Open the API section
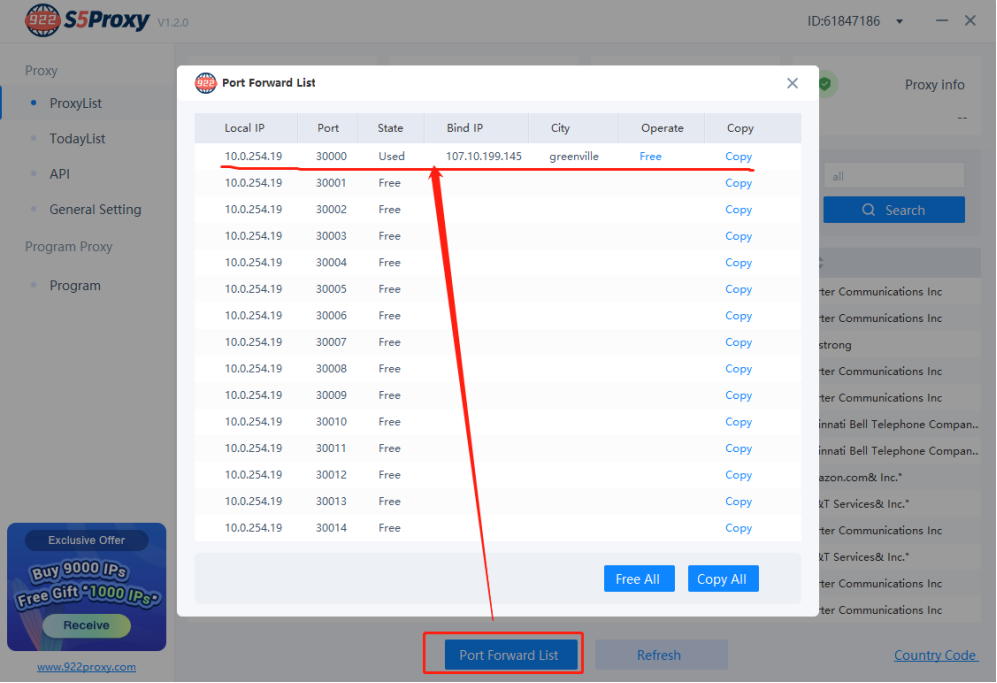The width and height of the screenshot is (997, 683). point(60,174)
